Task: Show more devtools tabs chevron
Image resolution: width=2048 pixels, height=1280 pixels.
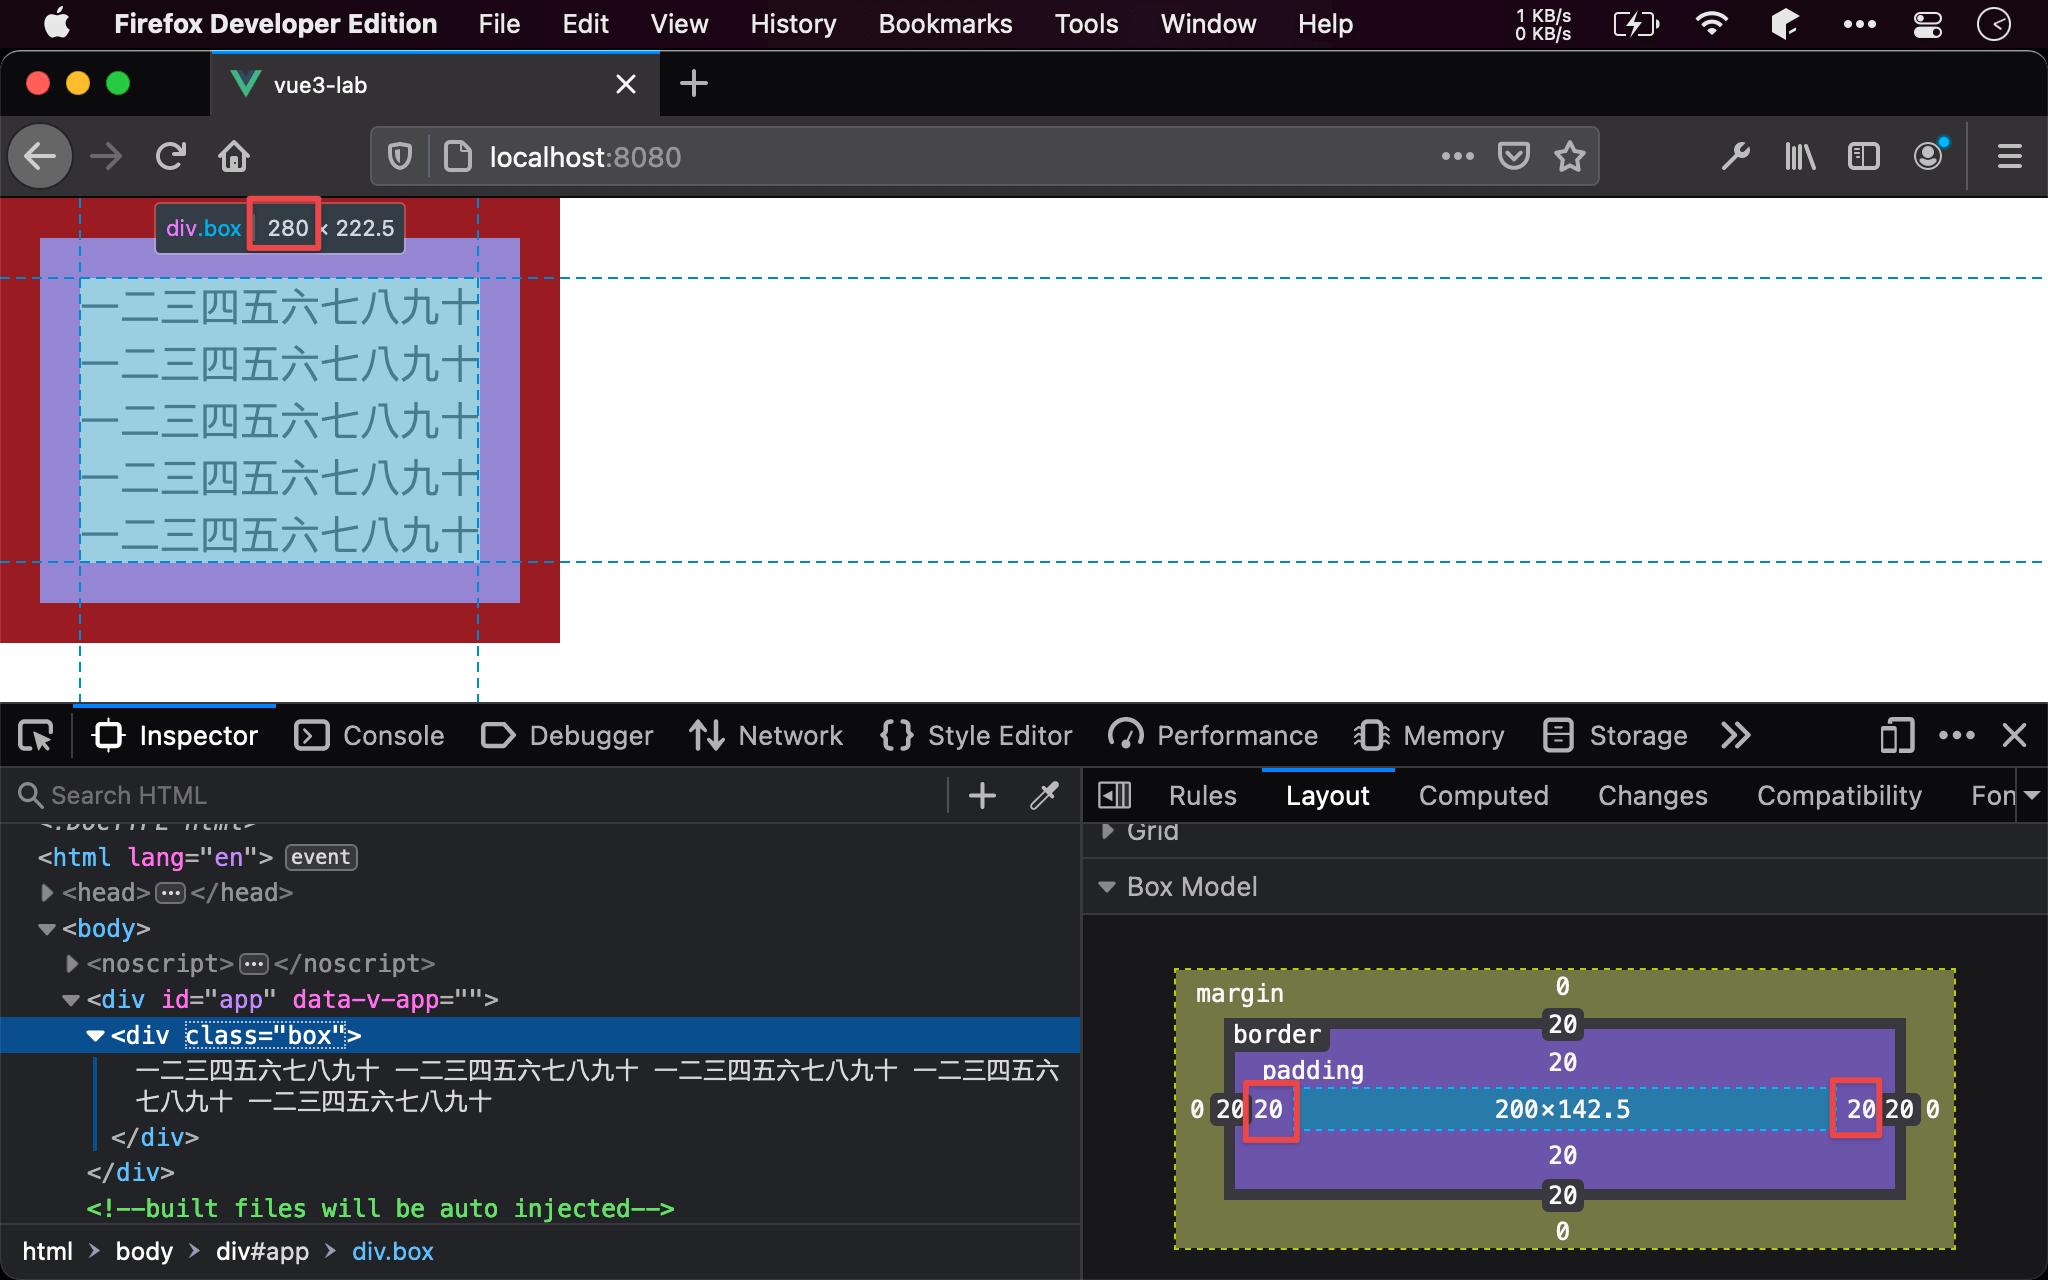Action: tap(1736, 736)
